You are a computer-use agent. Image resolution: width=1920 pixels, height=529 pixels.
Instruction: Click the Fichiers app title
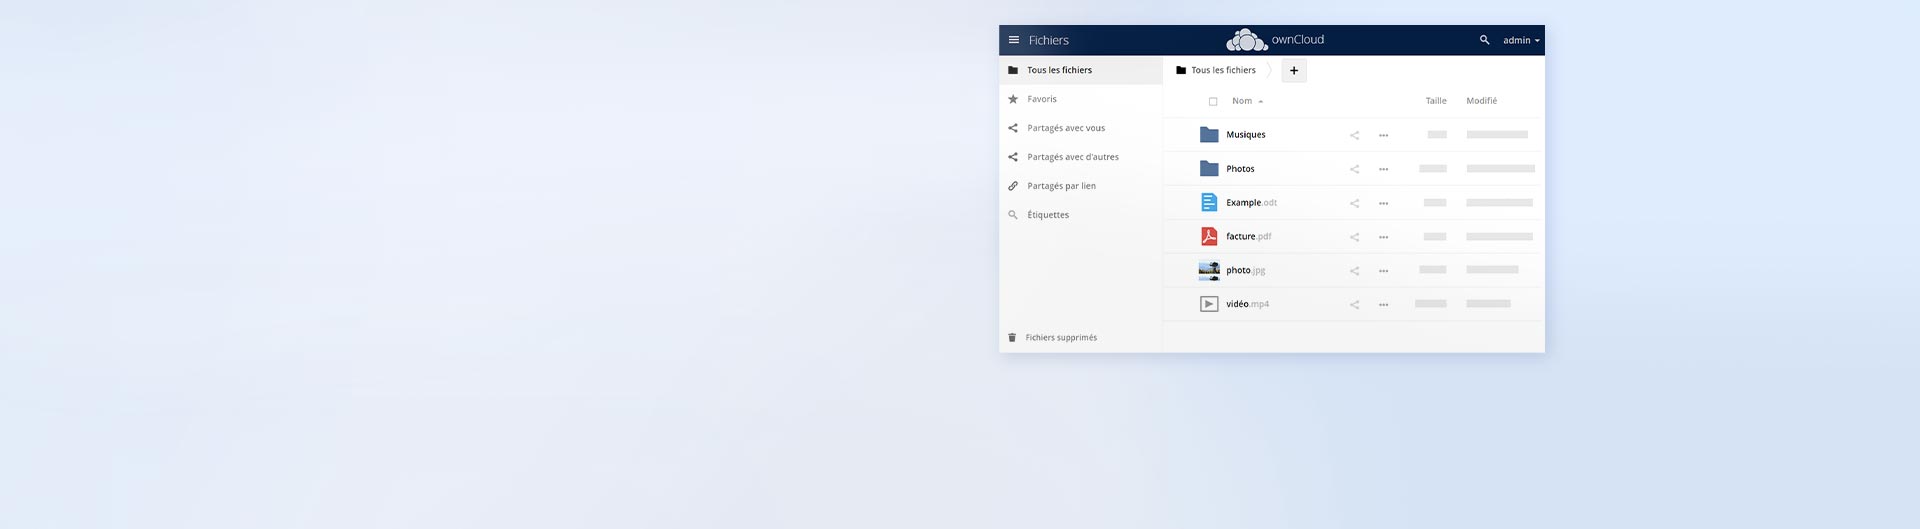(x=1048, y=40)
